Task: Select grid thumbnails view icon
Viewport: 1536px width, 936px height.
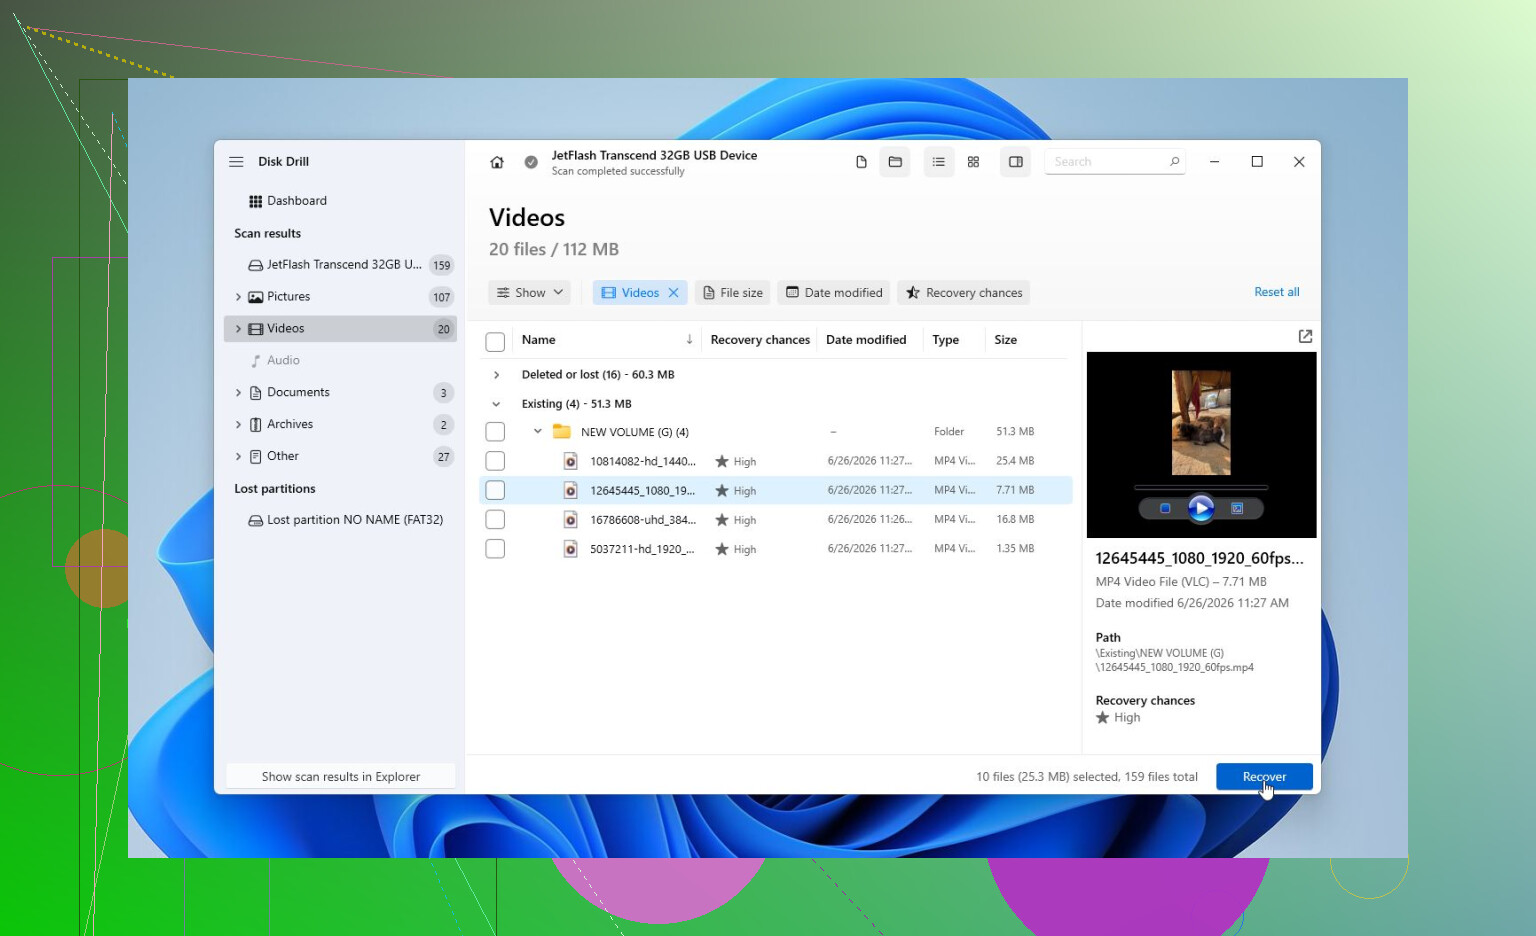Action: tap(973, 162)
